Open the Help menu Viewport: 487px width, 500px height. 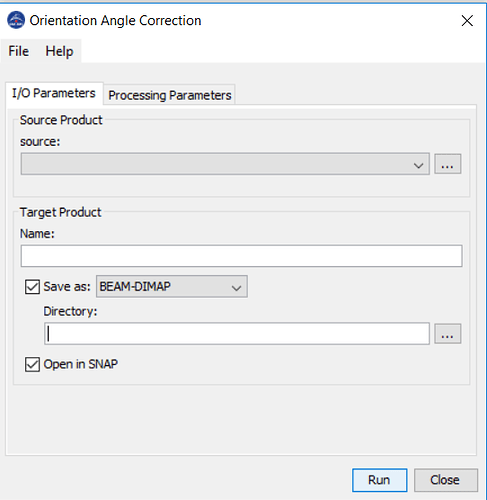59,51
